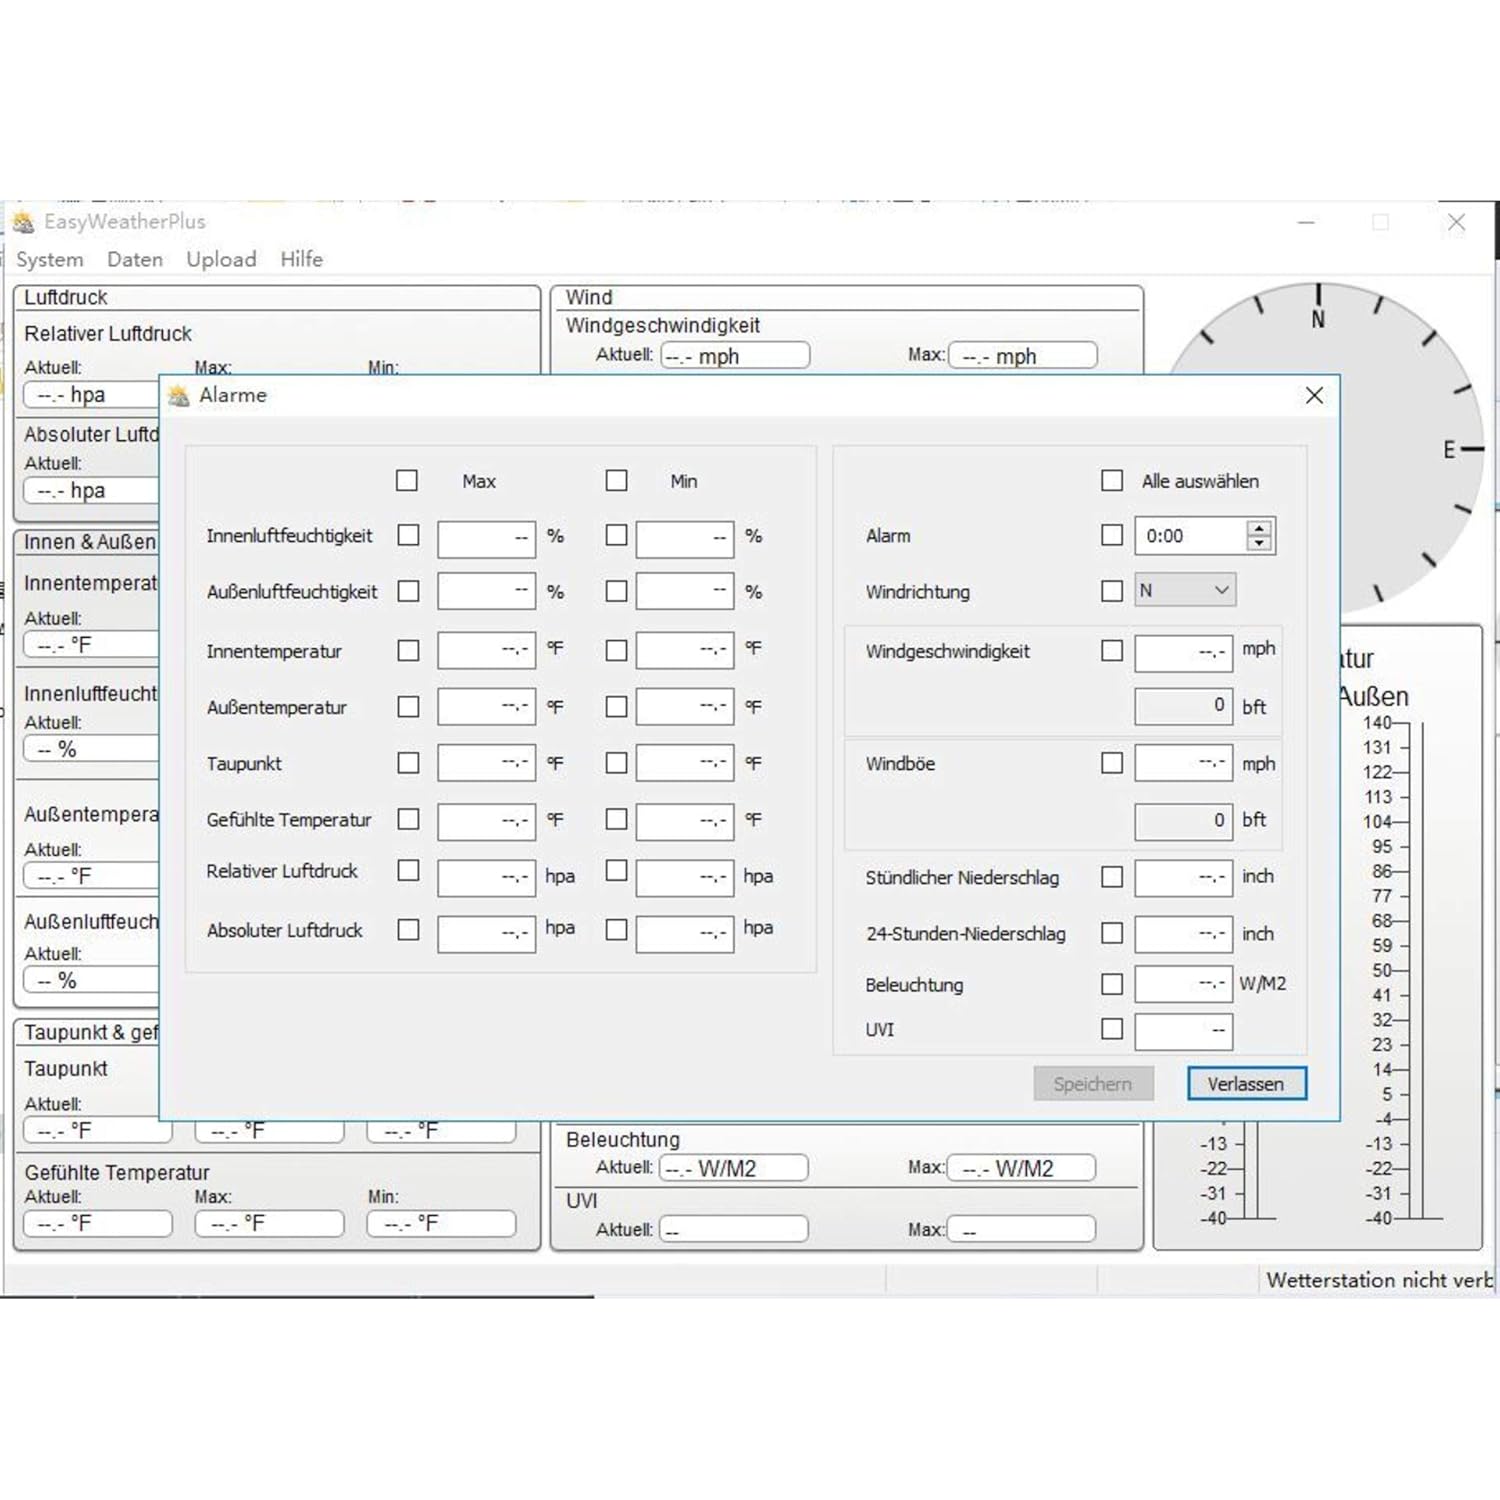The width and height of the screenshot is (1500, 1500).
Task: Click the Außentemperatur Max input field
Action: point(486,707)
